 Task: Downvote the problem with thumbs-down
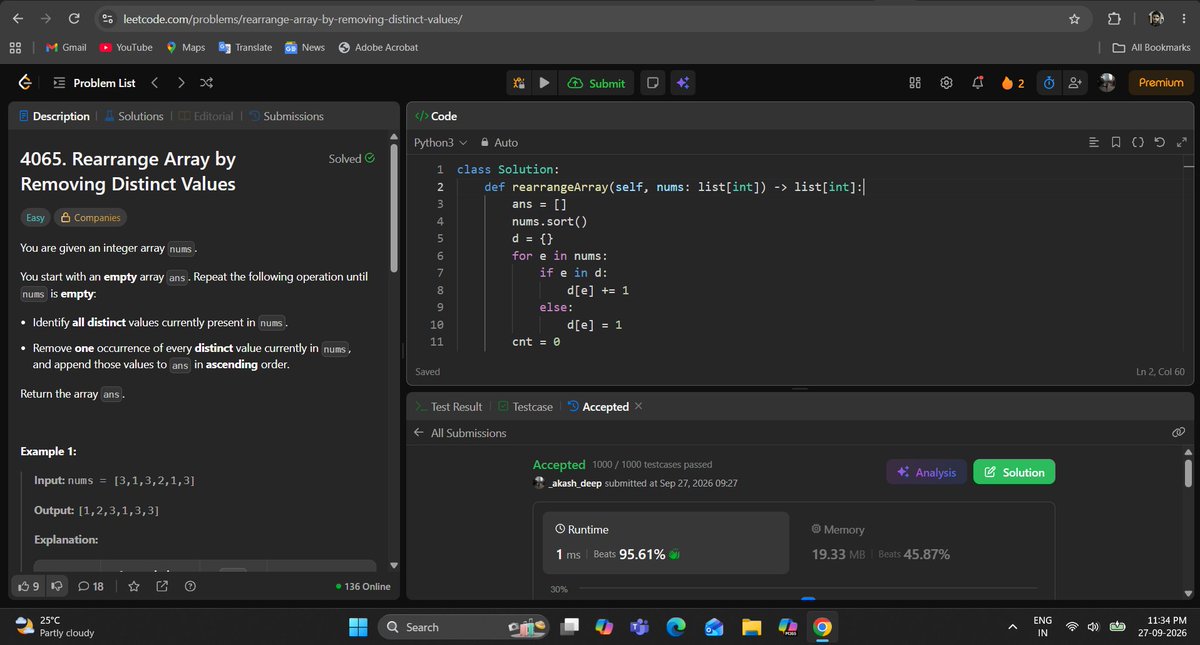tap(57, 586)
